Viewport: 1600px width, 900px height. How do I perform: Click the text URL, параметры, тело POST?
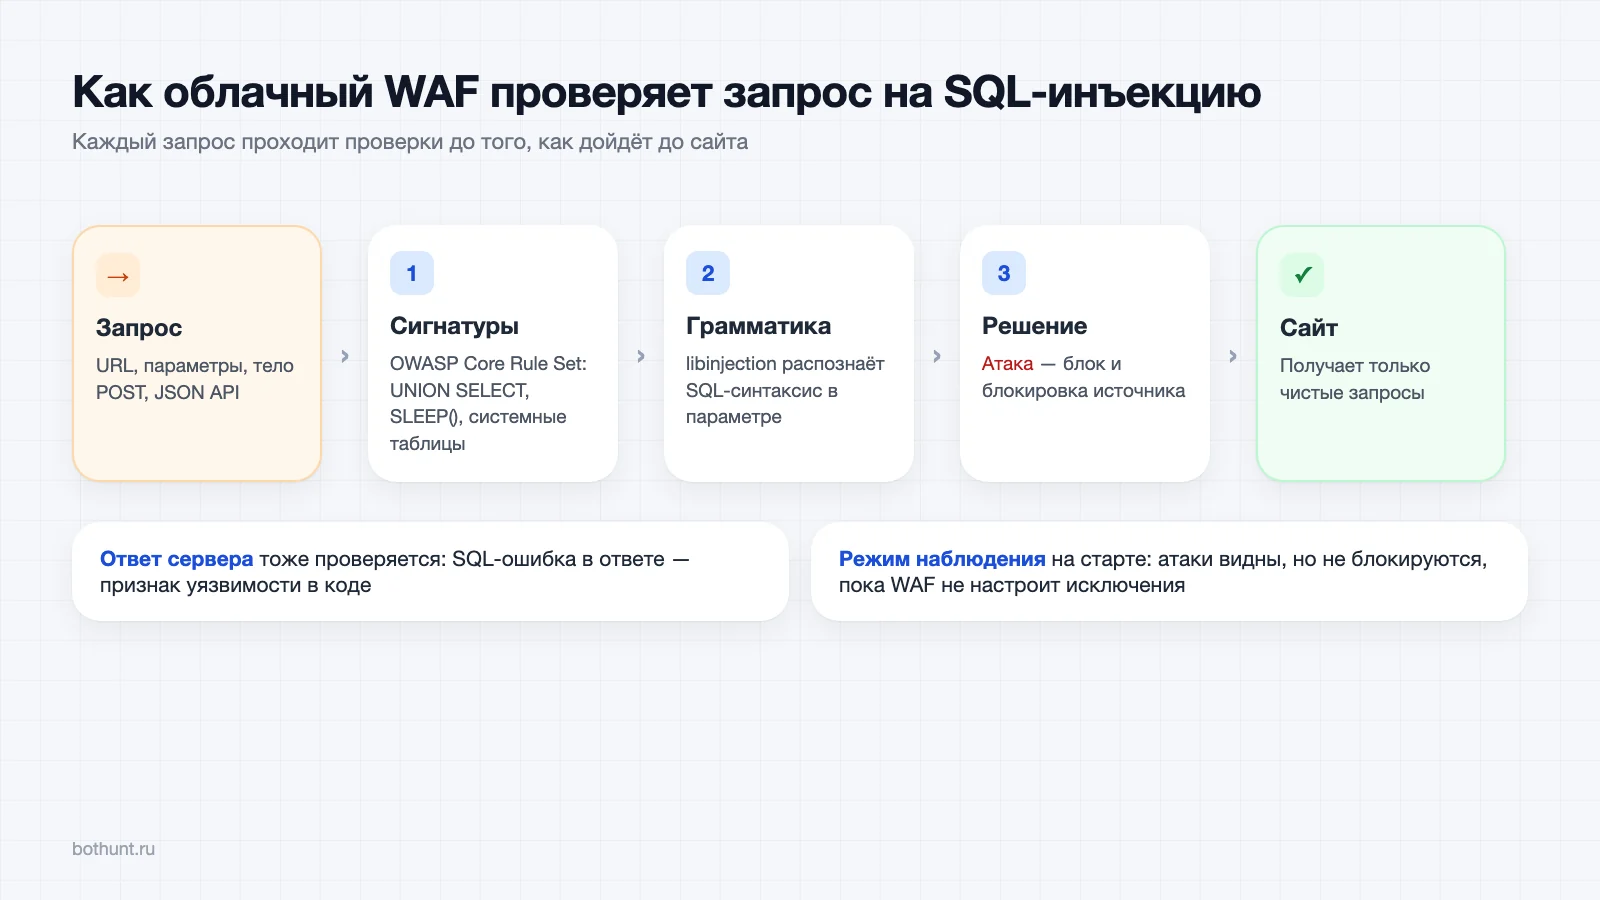195,379
